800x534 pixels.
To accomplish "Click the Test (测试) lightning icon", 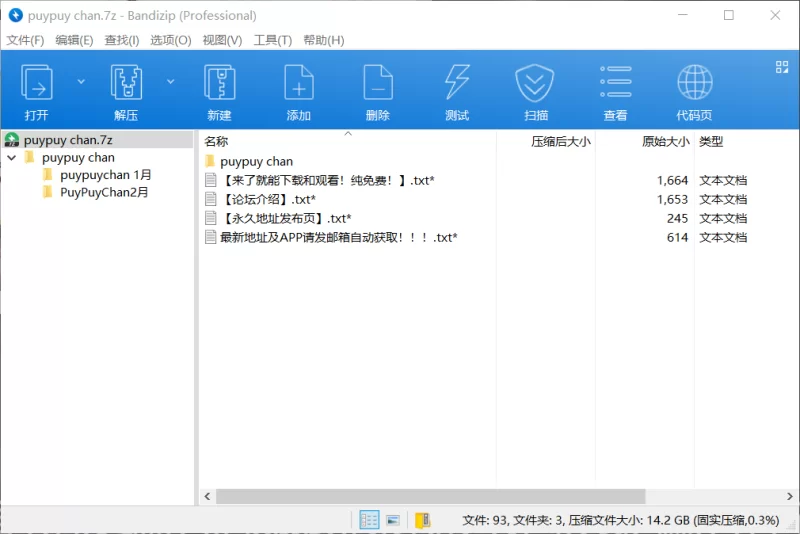I will (457, 82).
